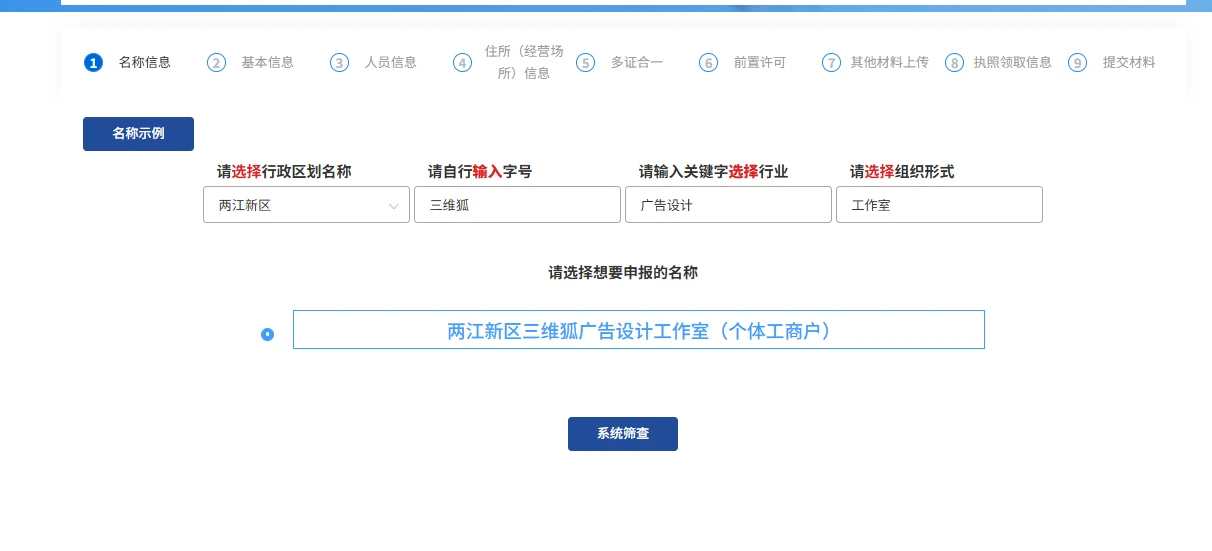The image size is (1212, 551).
Task: Go to the 基本信息 step label
Action: pyautogui.click(x=267, y=62)
